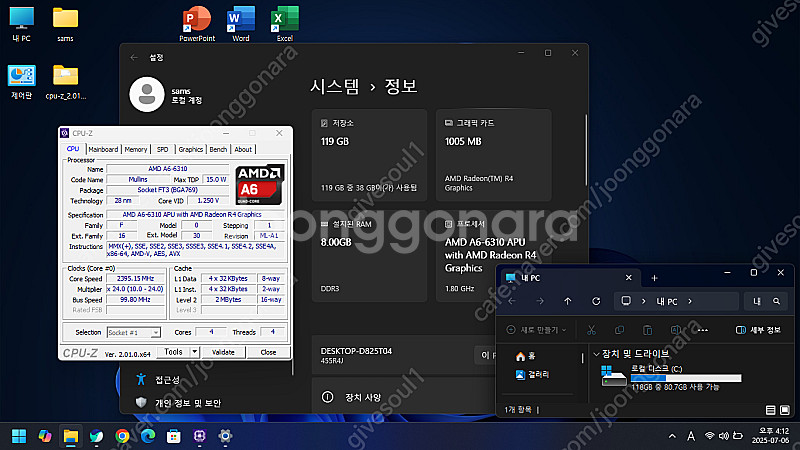The image size is (800, 450).
Task: Open a new tab in File Explorer
Action: [x=655, y=278]
